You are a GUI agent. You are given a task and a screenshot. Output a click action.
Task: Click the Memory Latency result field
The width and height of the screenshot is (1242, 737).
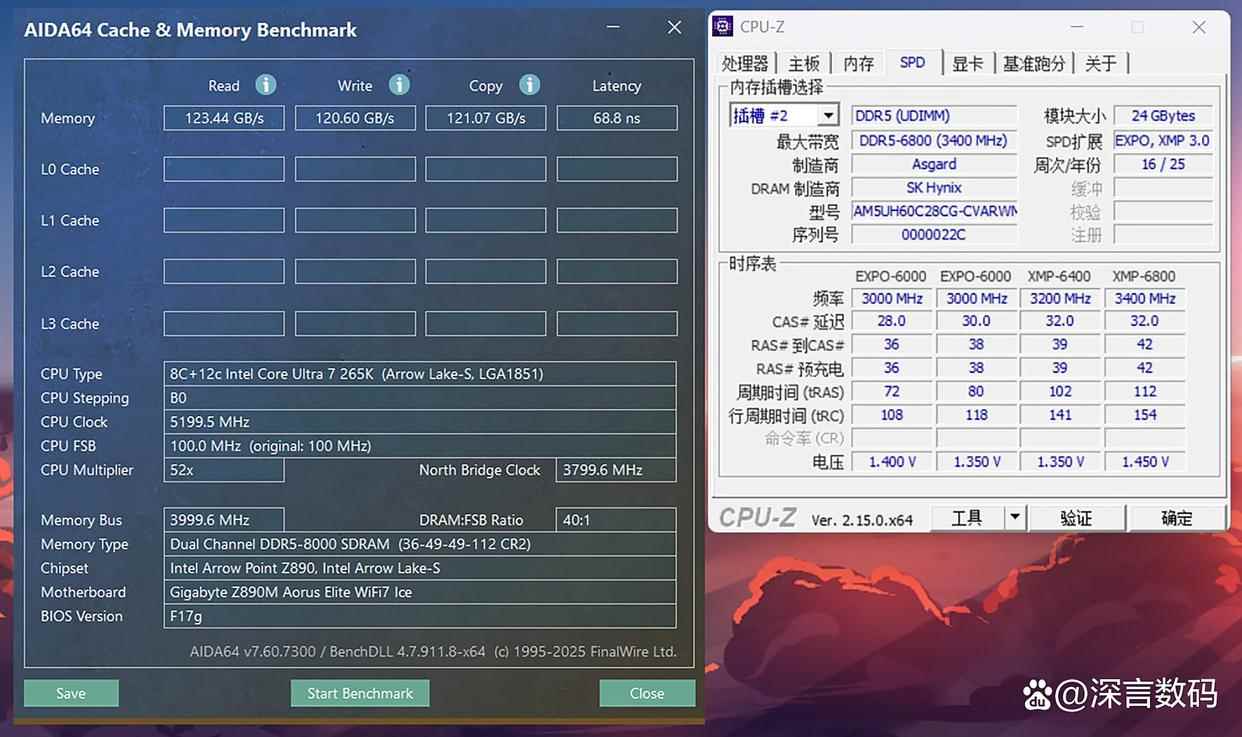pyautogui.click(x=616, y=118)
